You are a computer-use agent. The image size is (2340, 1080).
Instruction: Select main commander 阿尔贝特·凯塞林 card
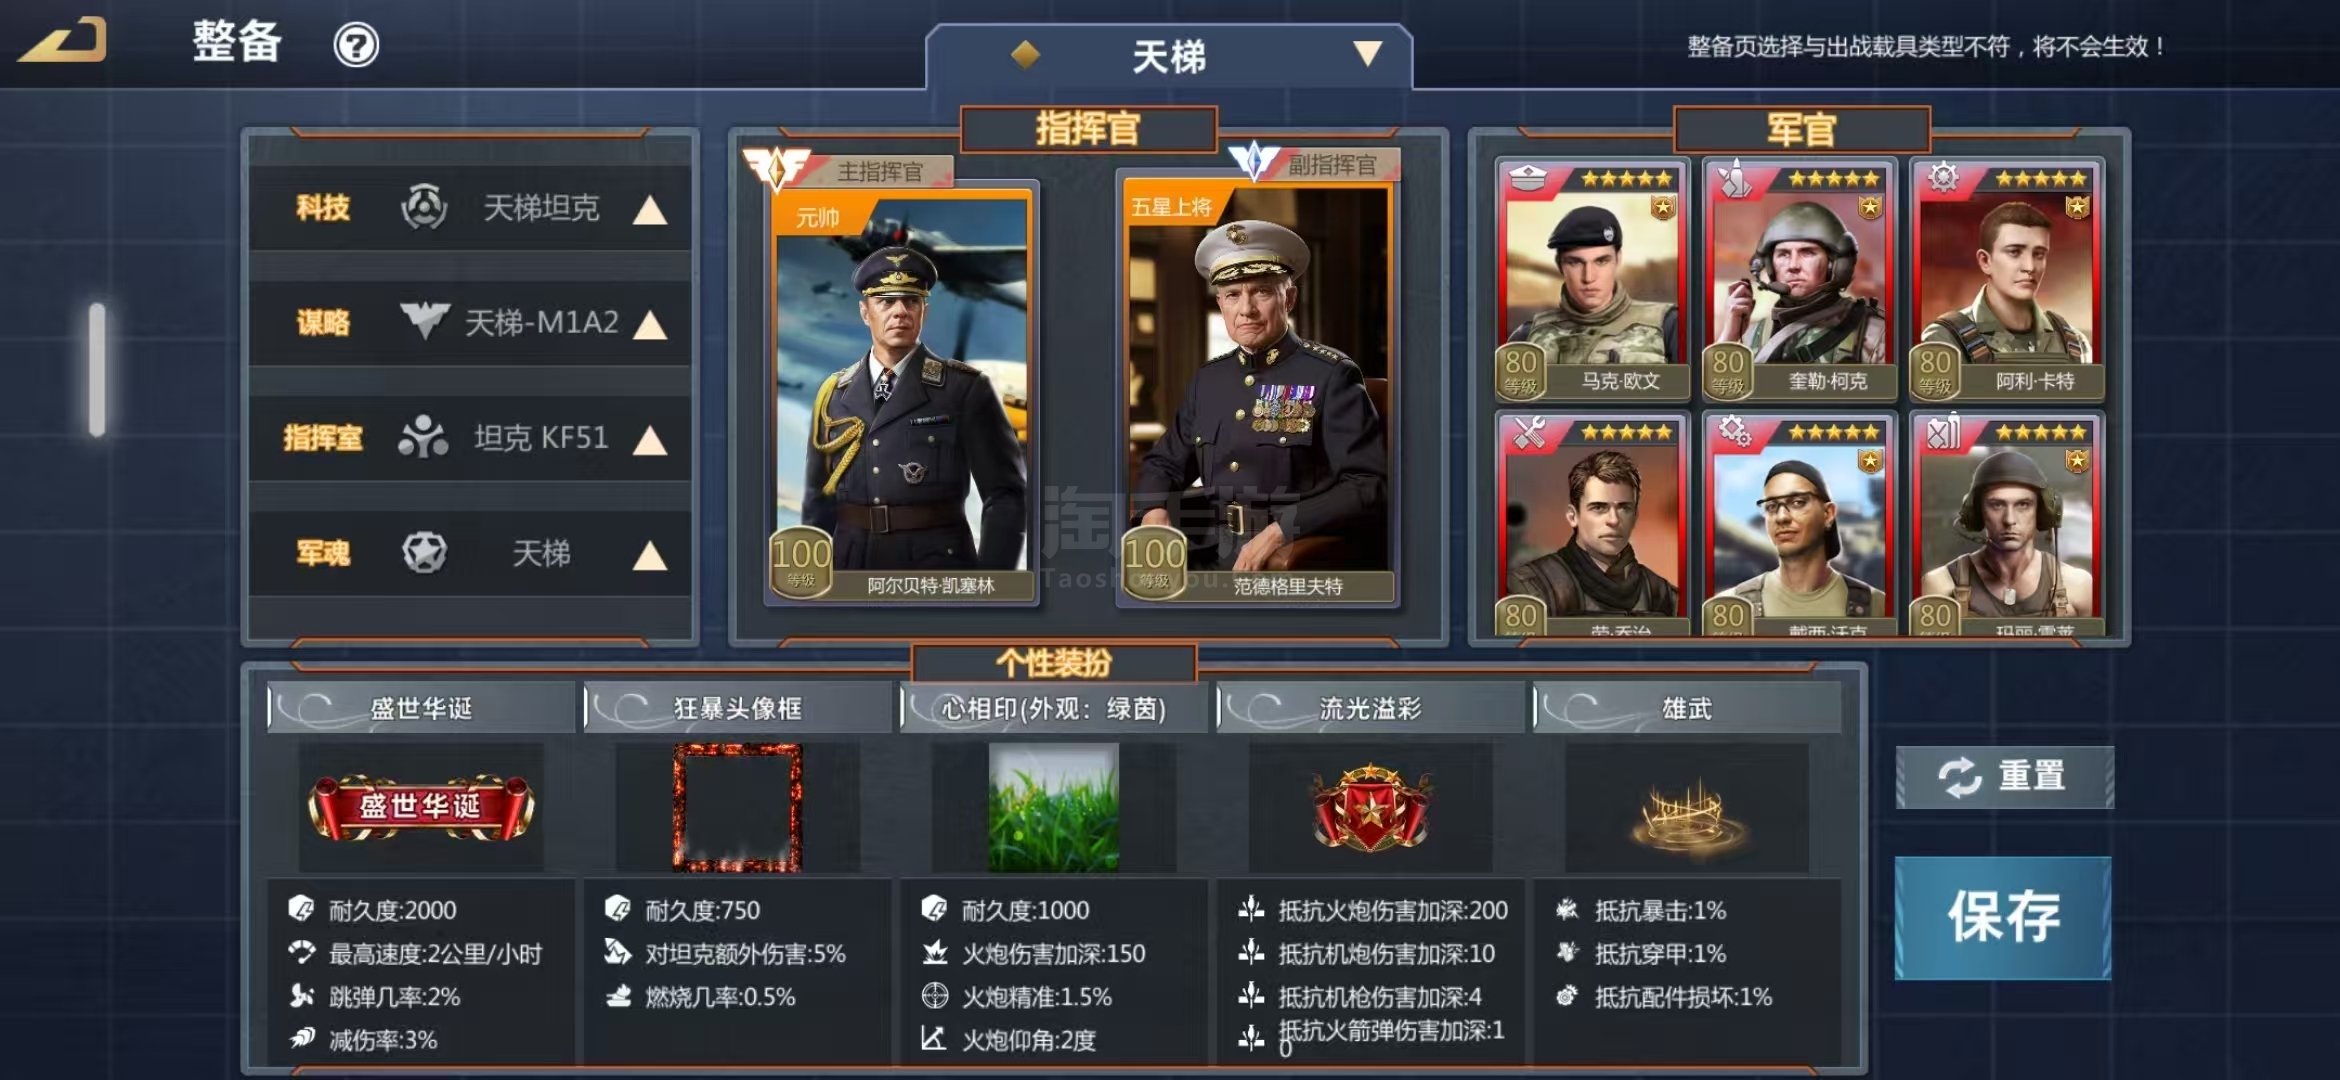click(x=902, y=393)
